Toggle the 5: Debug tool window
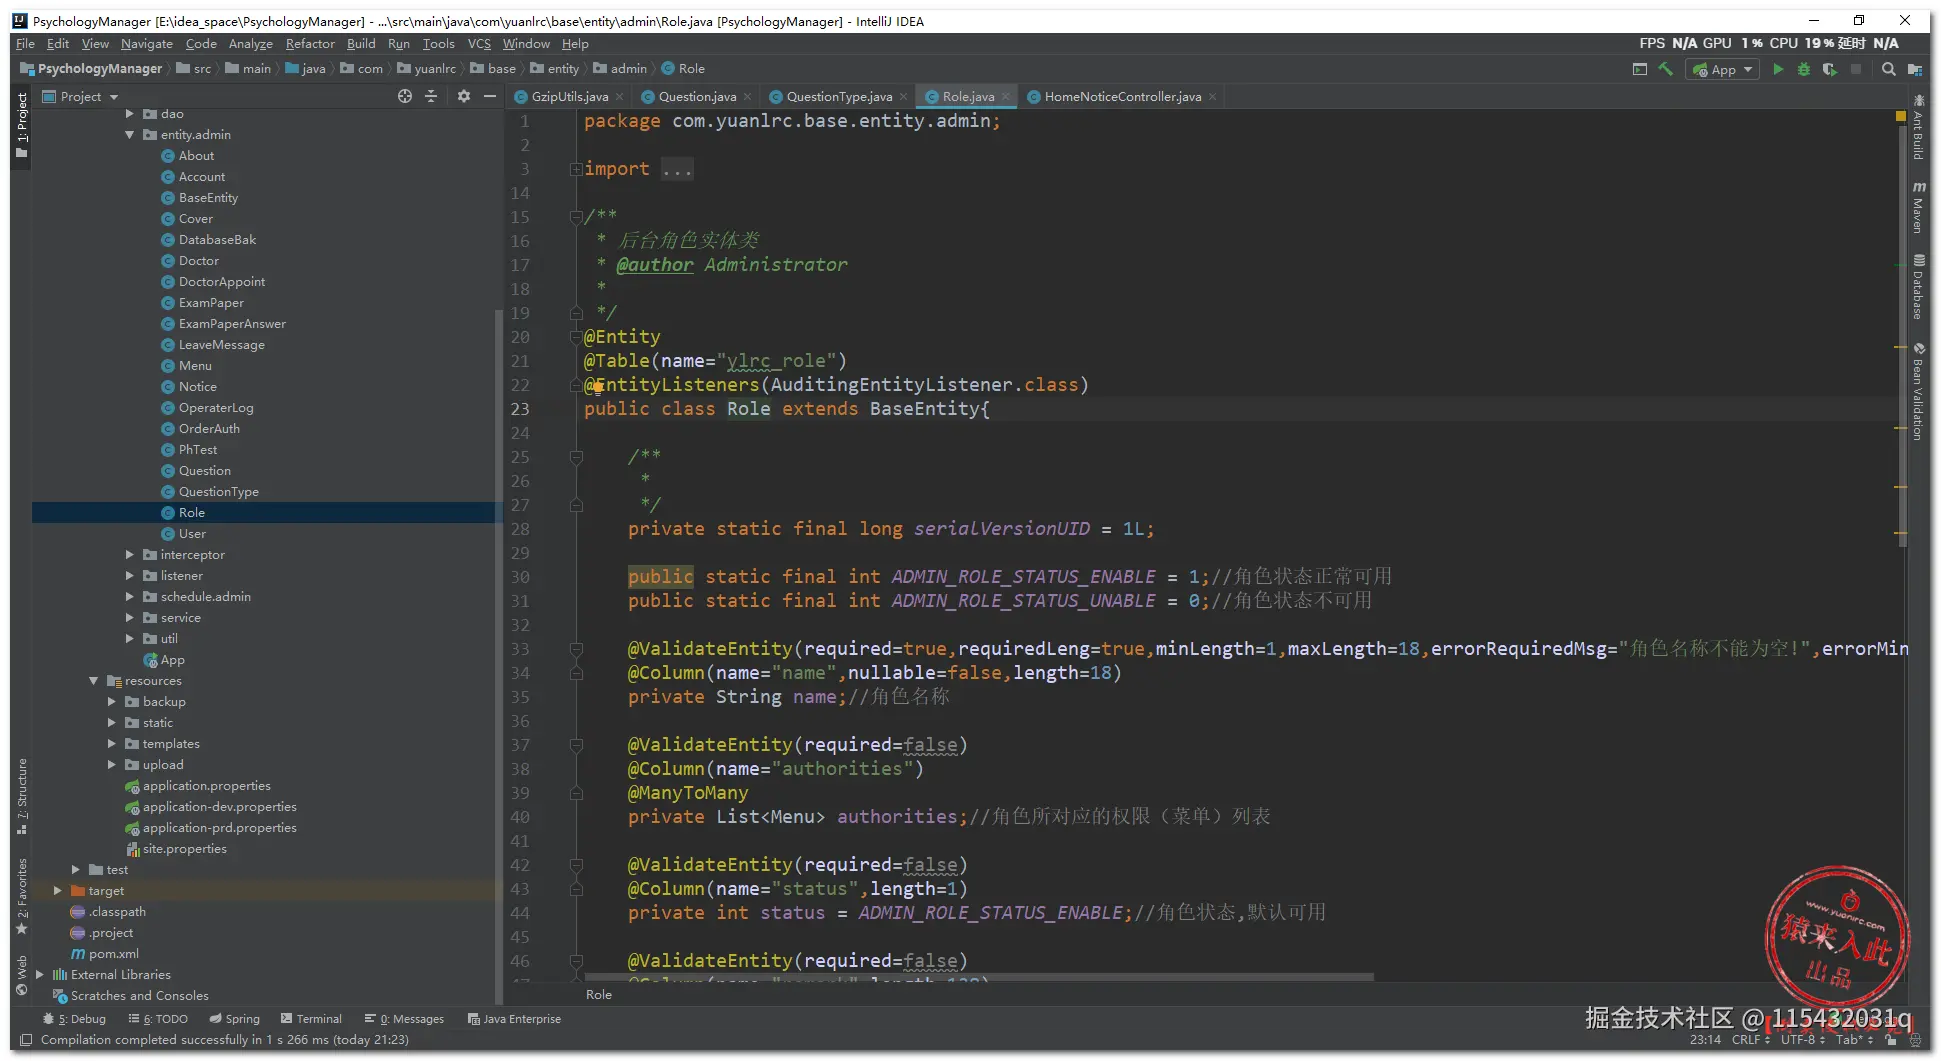The width and height of the screenshot is (1941, 1061). [74, 1019]
